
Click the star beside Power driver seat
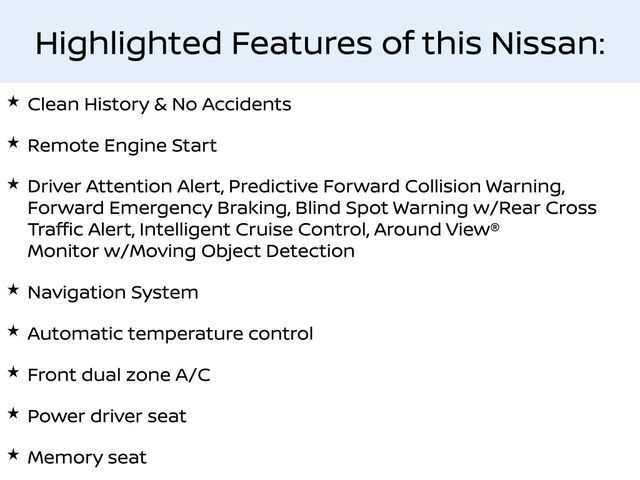click(x=12, y=414)
